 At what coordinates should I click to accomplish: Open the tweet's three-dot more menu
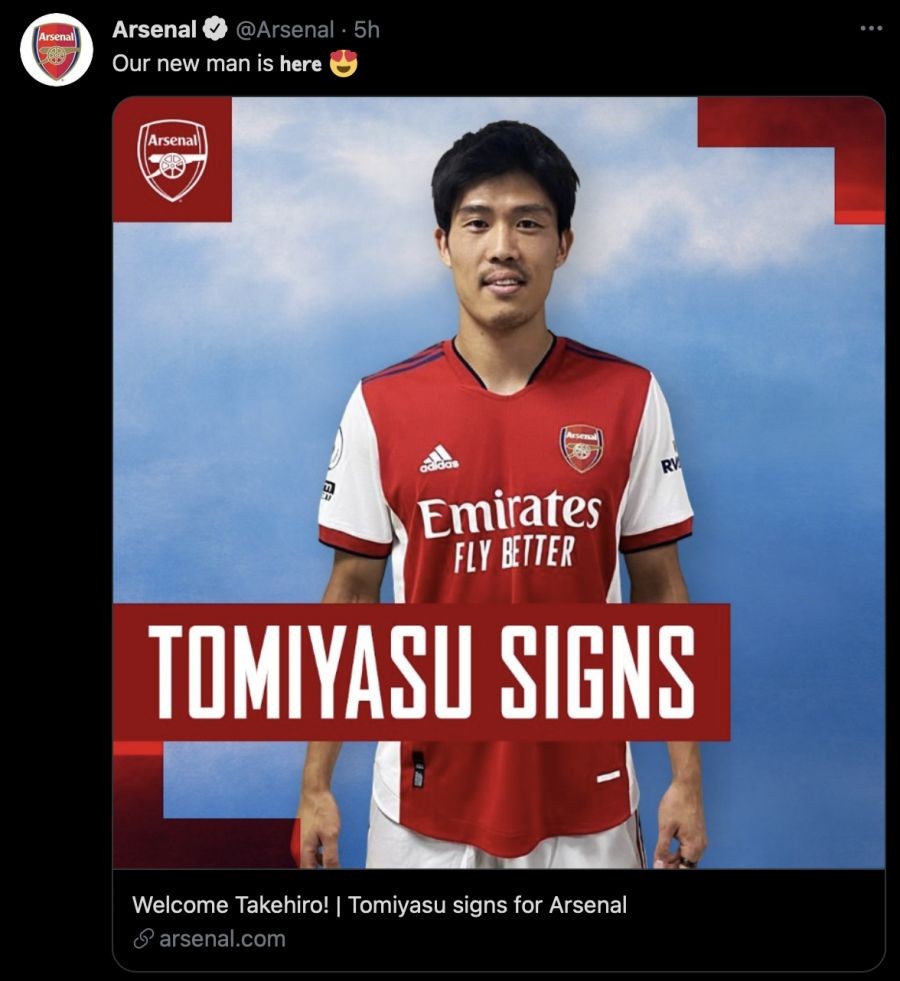click(x=871, y=28)
